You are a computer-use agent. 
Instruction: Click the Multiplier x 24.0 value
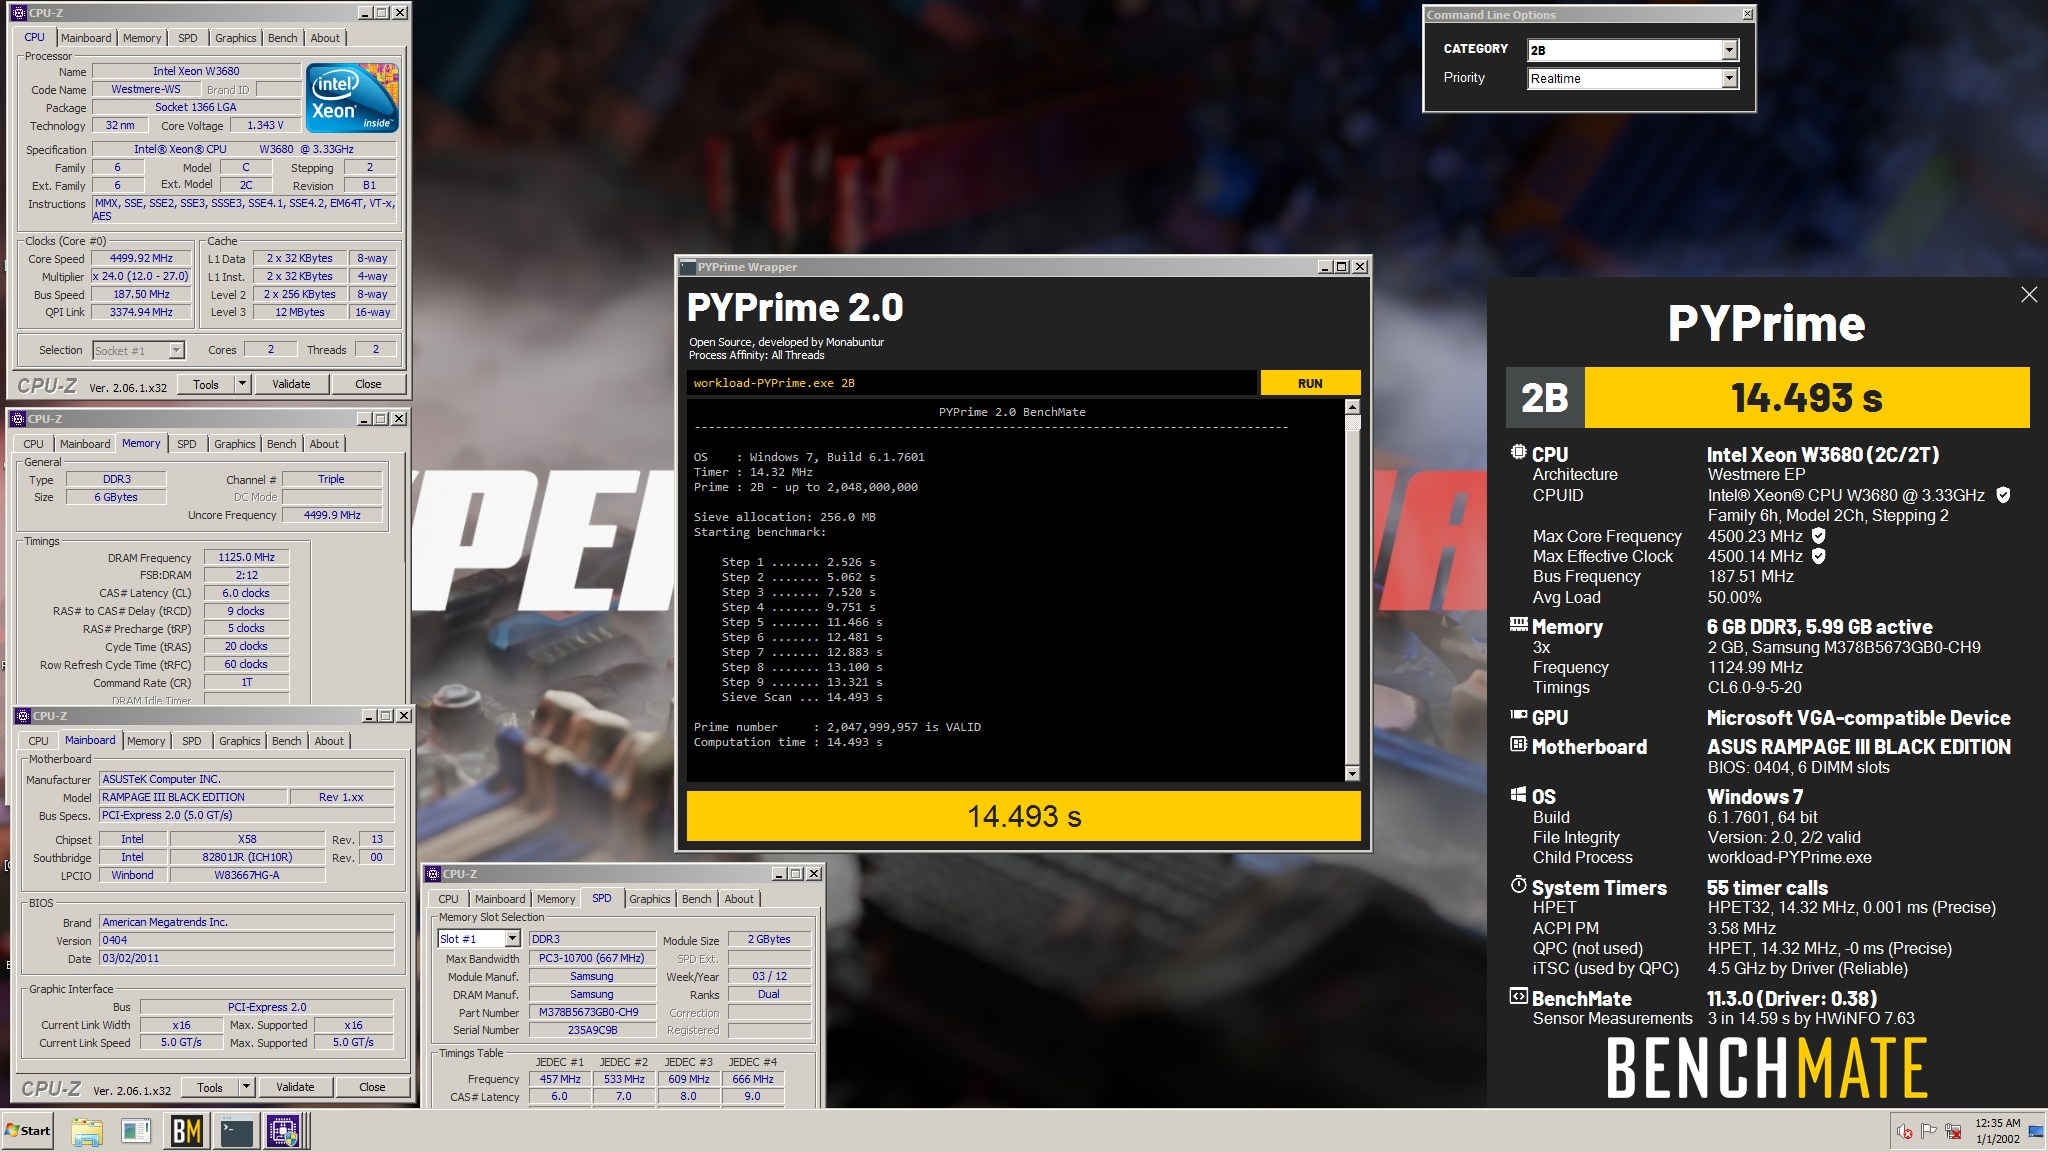(141, 276)
